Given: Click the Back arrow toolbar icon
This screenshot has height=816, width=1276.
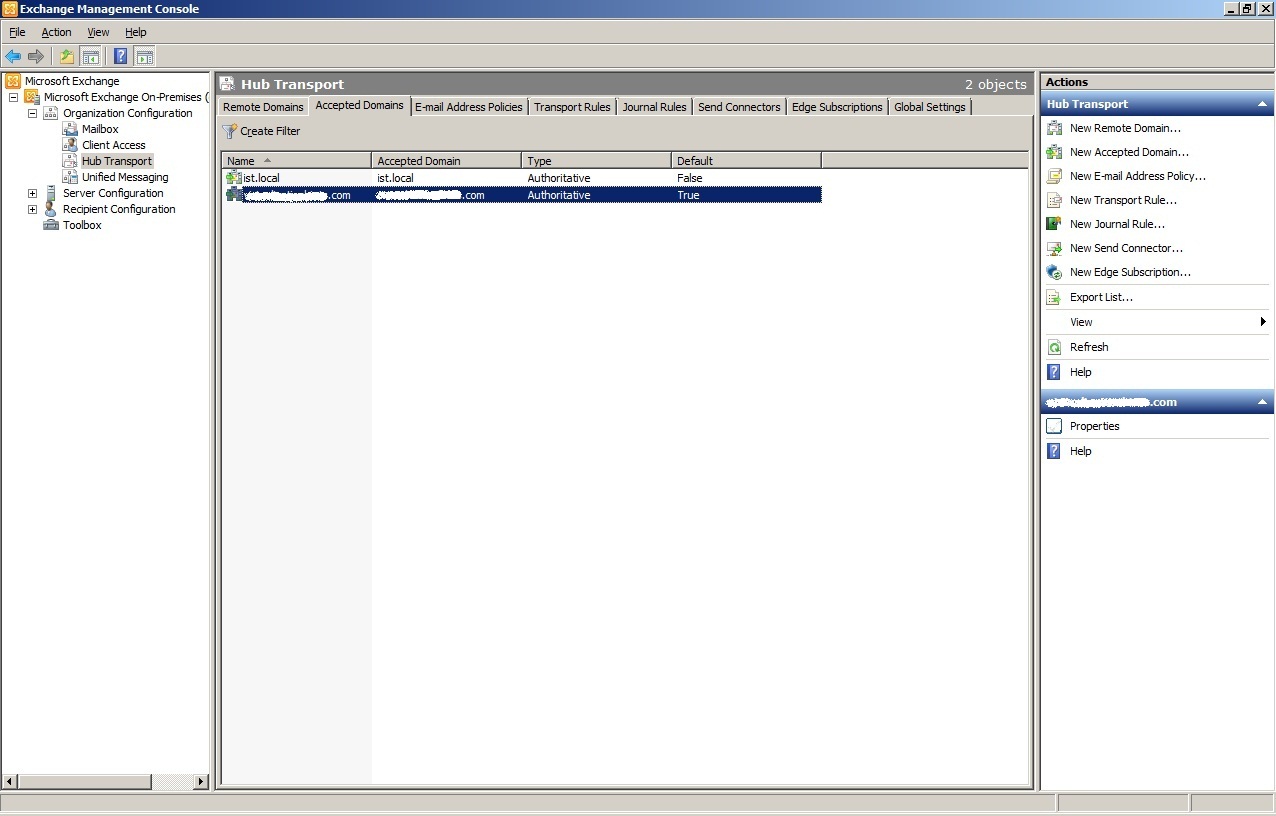Looking at the screenshot, I should point(13,57).
